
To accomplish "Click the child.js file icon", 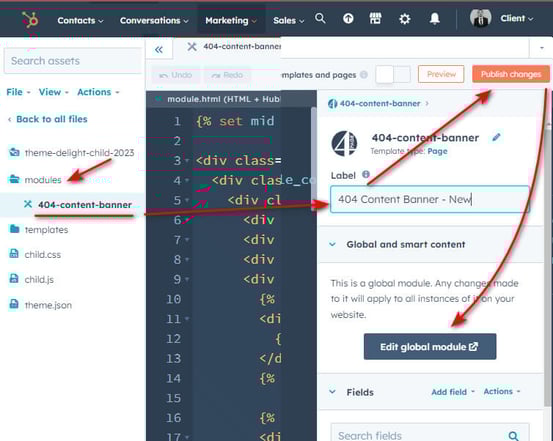I will click(14, 279).
